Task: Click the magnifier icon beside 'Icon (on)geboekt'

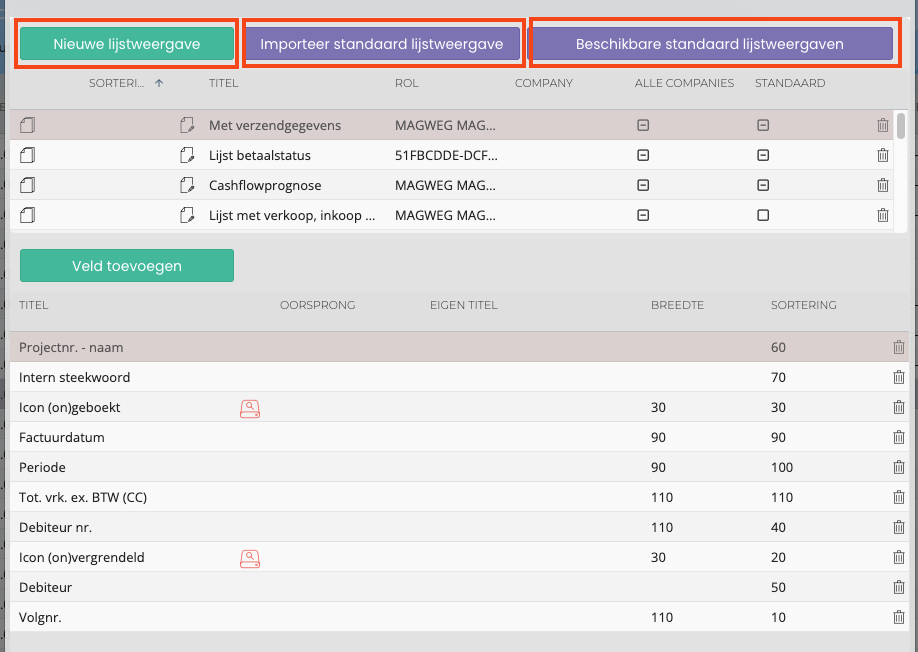Action: 250,407
